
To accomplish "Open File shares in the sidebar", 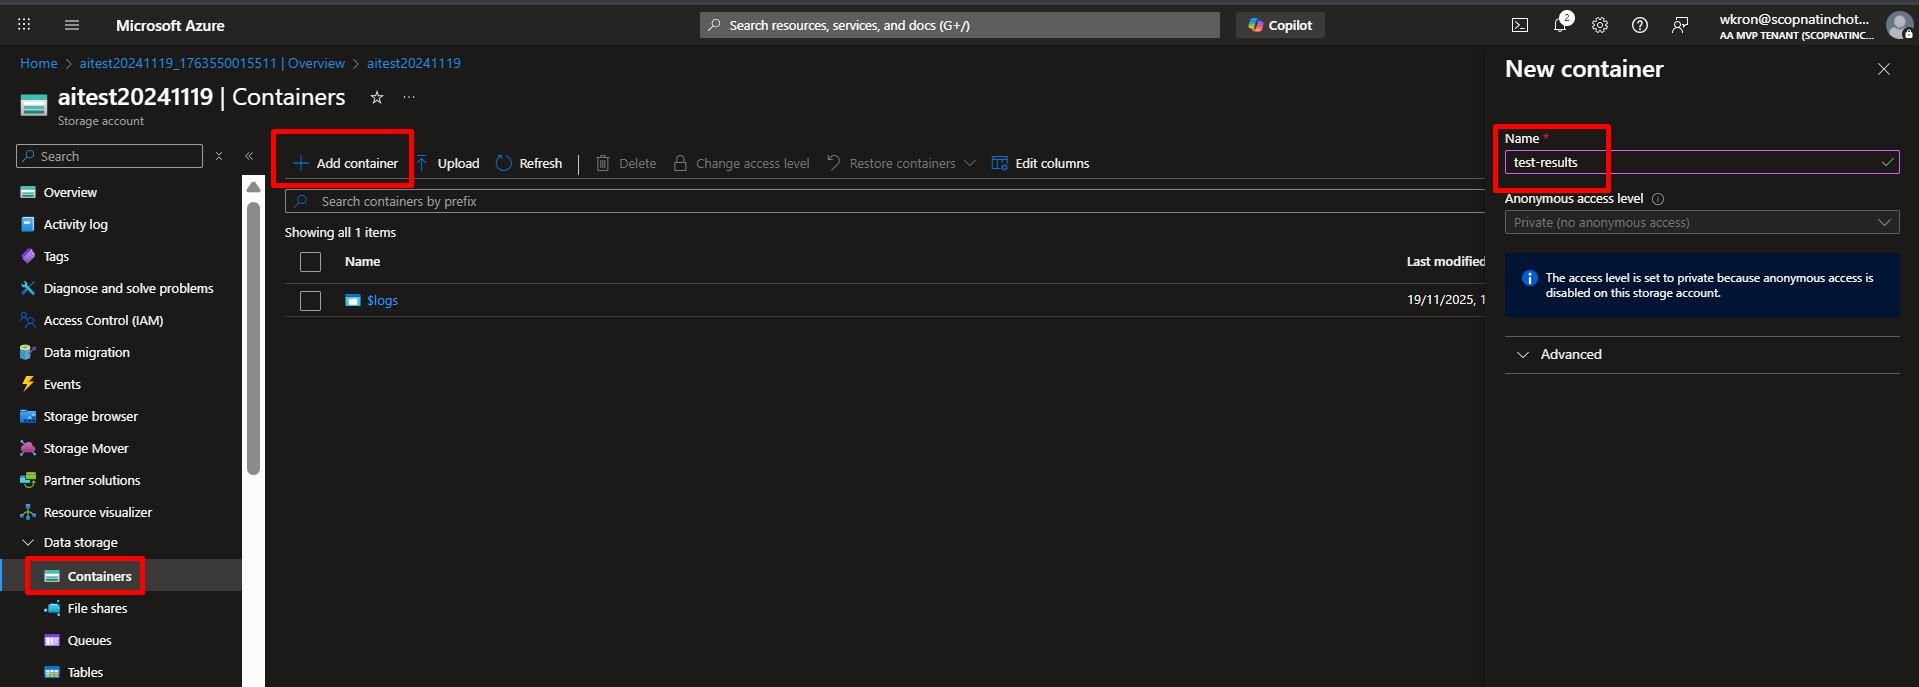I will (97, 609).
